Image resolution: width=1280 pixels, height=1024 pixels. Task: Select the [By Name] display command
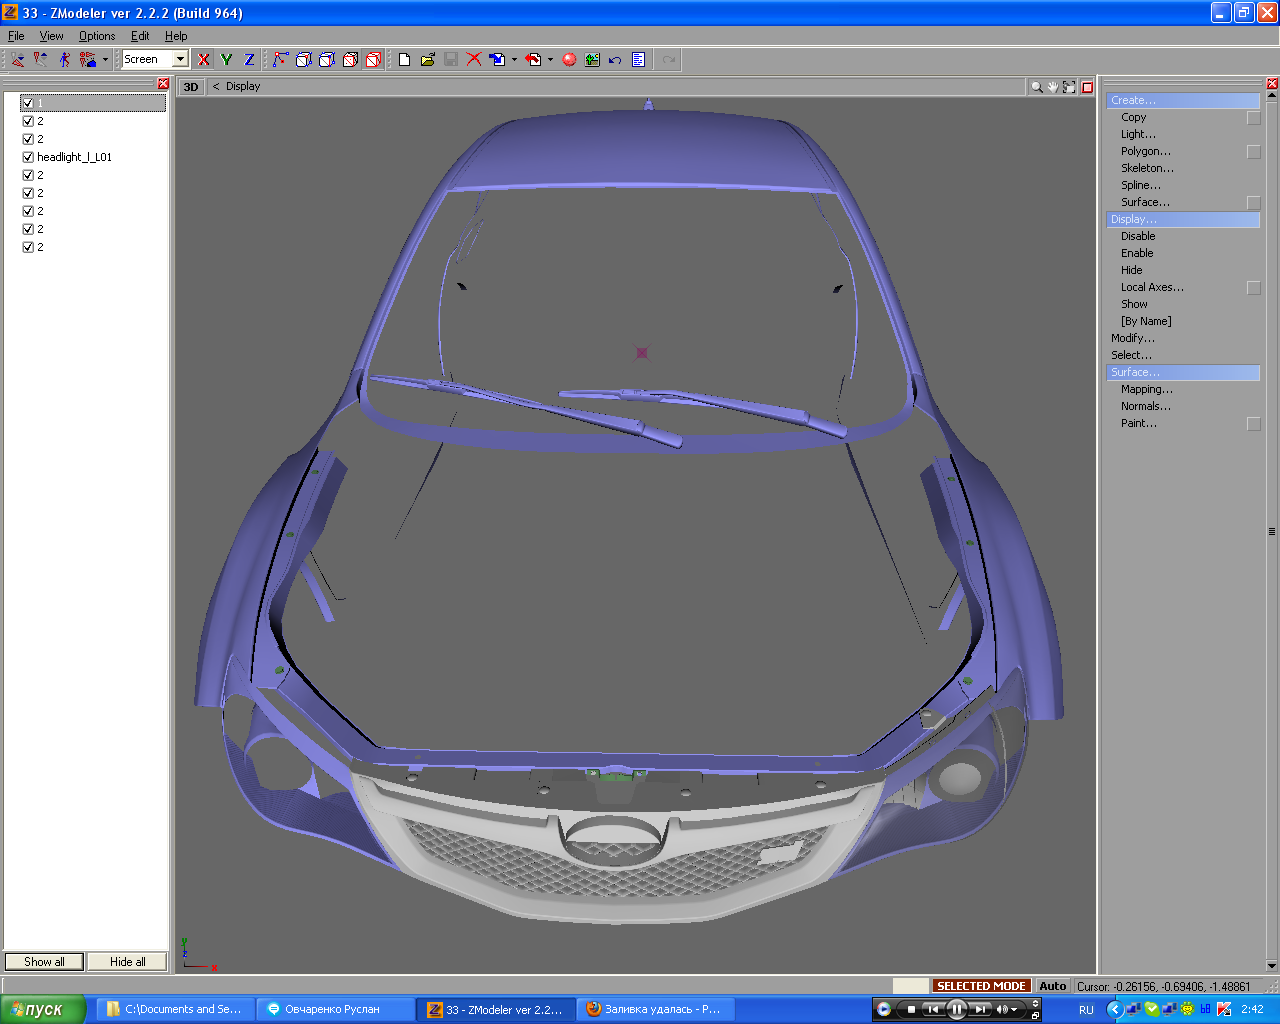click(x=1146, y=322)
